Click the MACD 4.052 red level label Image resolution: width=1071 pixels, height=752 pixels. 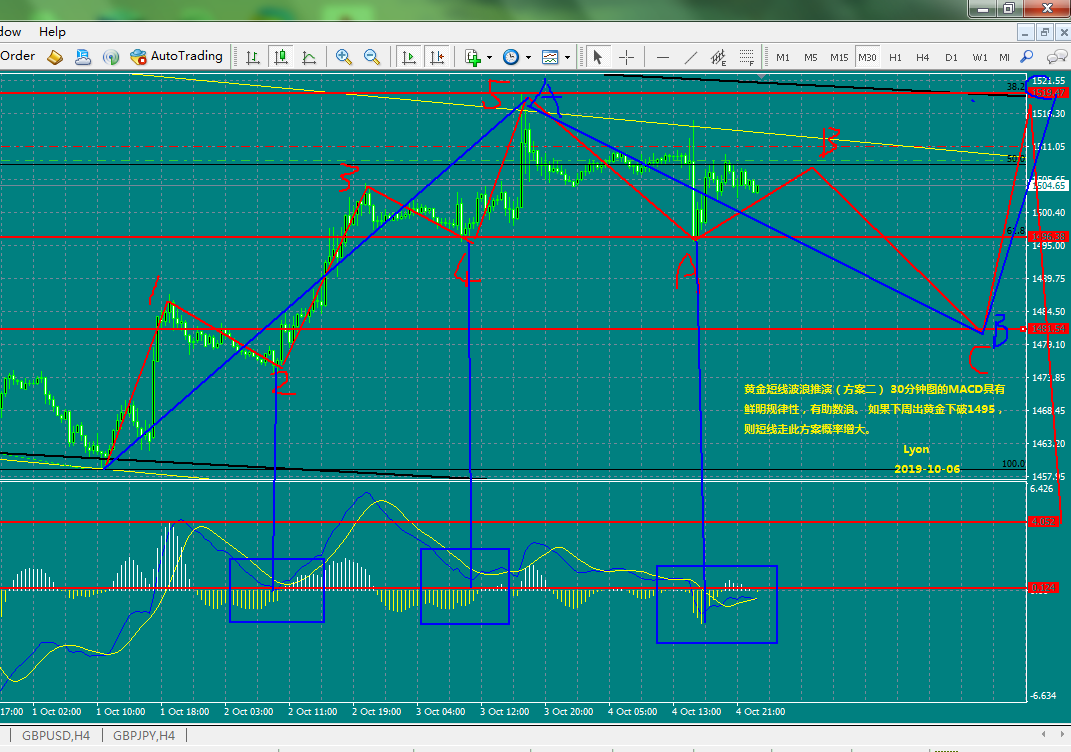tap(1043, 521)
